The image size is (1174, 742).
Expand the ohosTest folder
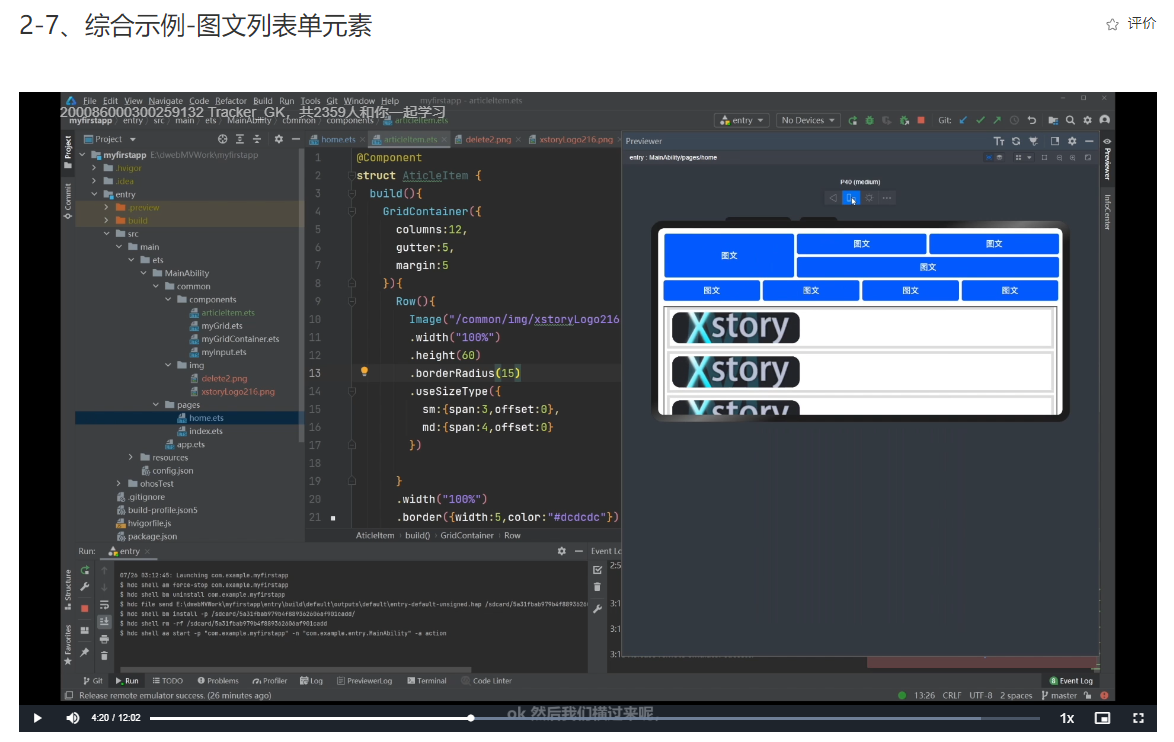click(x=119, y=484)
